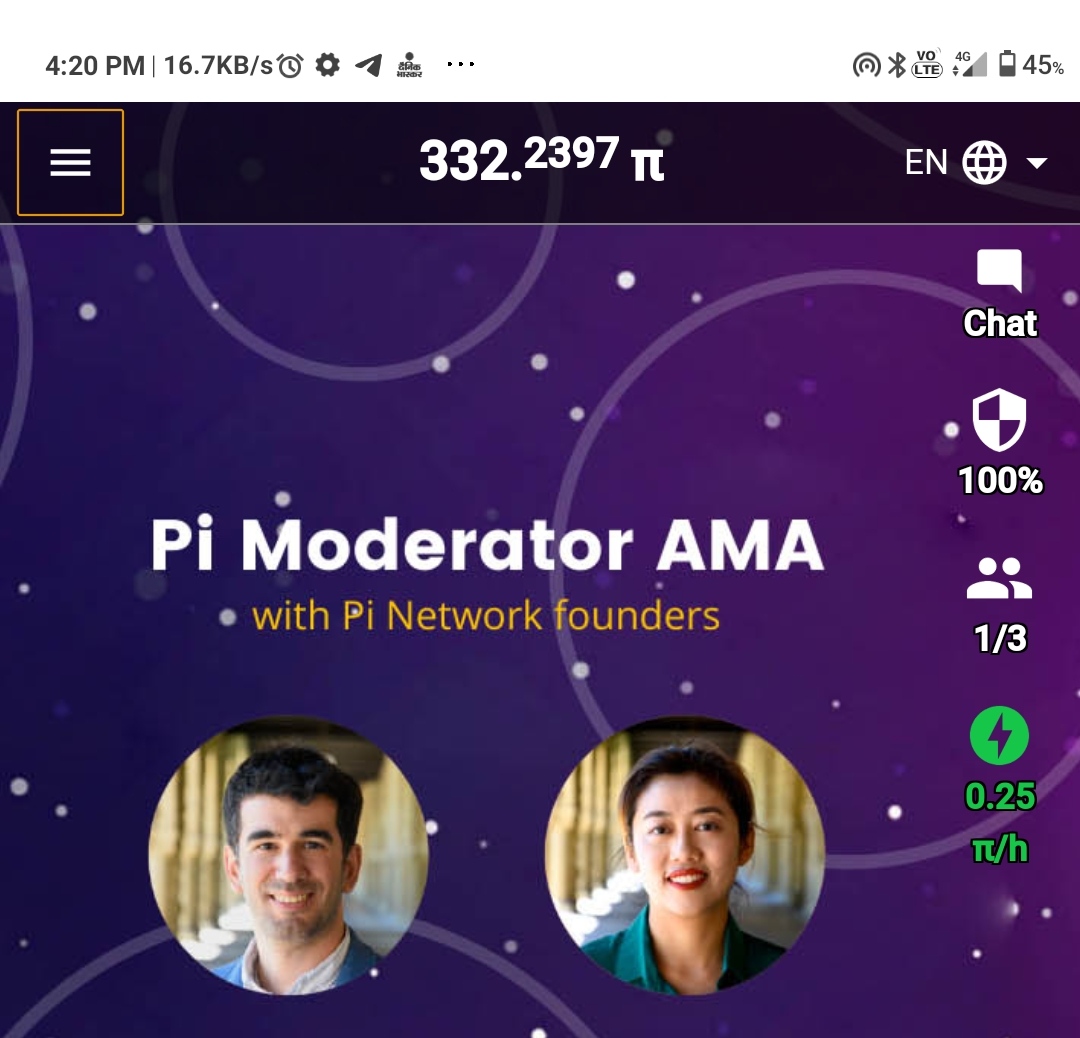
Task: Open the earning team people icon
Action: (999, 578)
